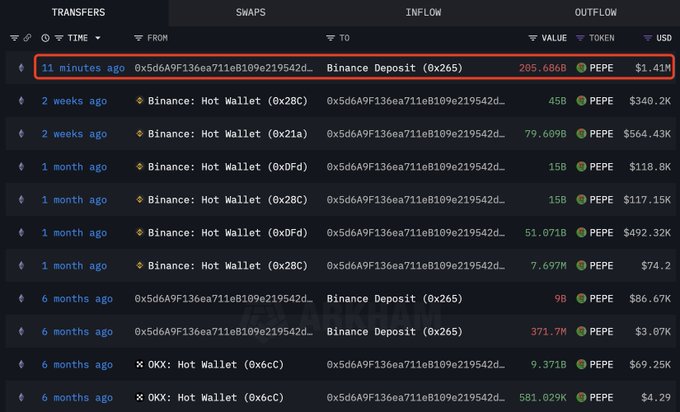This screenshot has height=412, width=680.
Task: Click sender address in 205.686B row
Action: point(223,68)
